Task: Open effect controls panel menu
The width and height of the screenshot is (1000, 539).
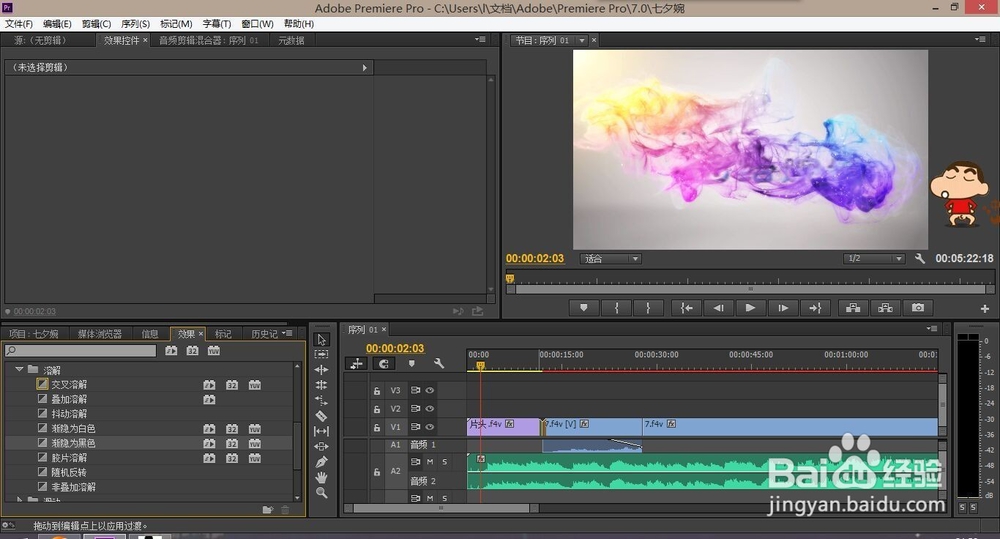Action: point(480,40)
